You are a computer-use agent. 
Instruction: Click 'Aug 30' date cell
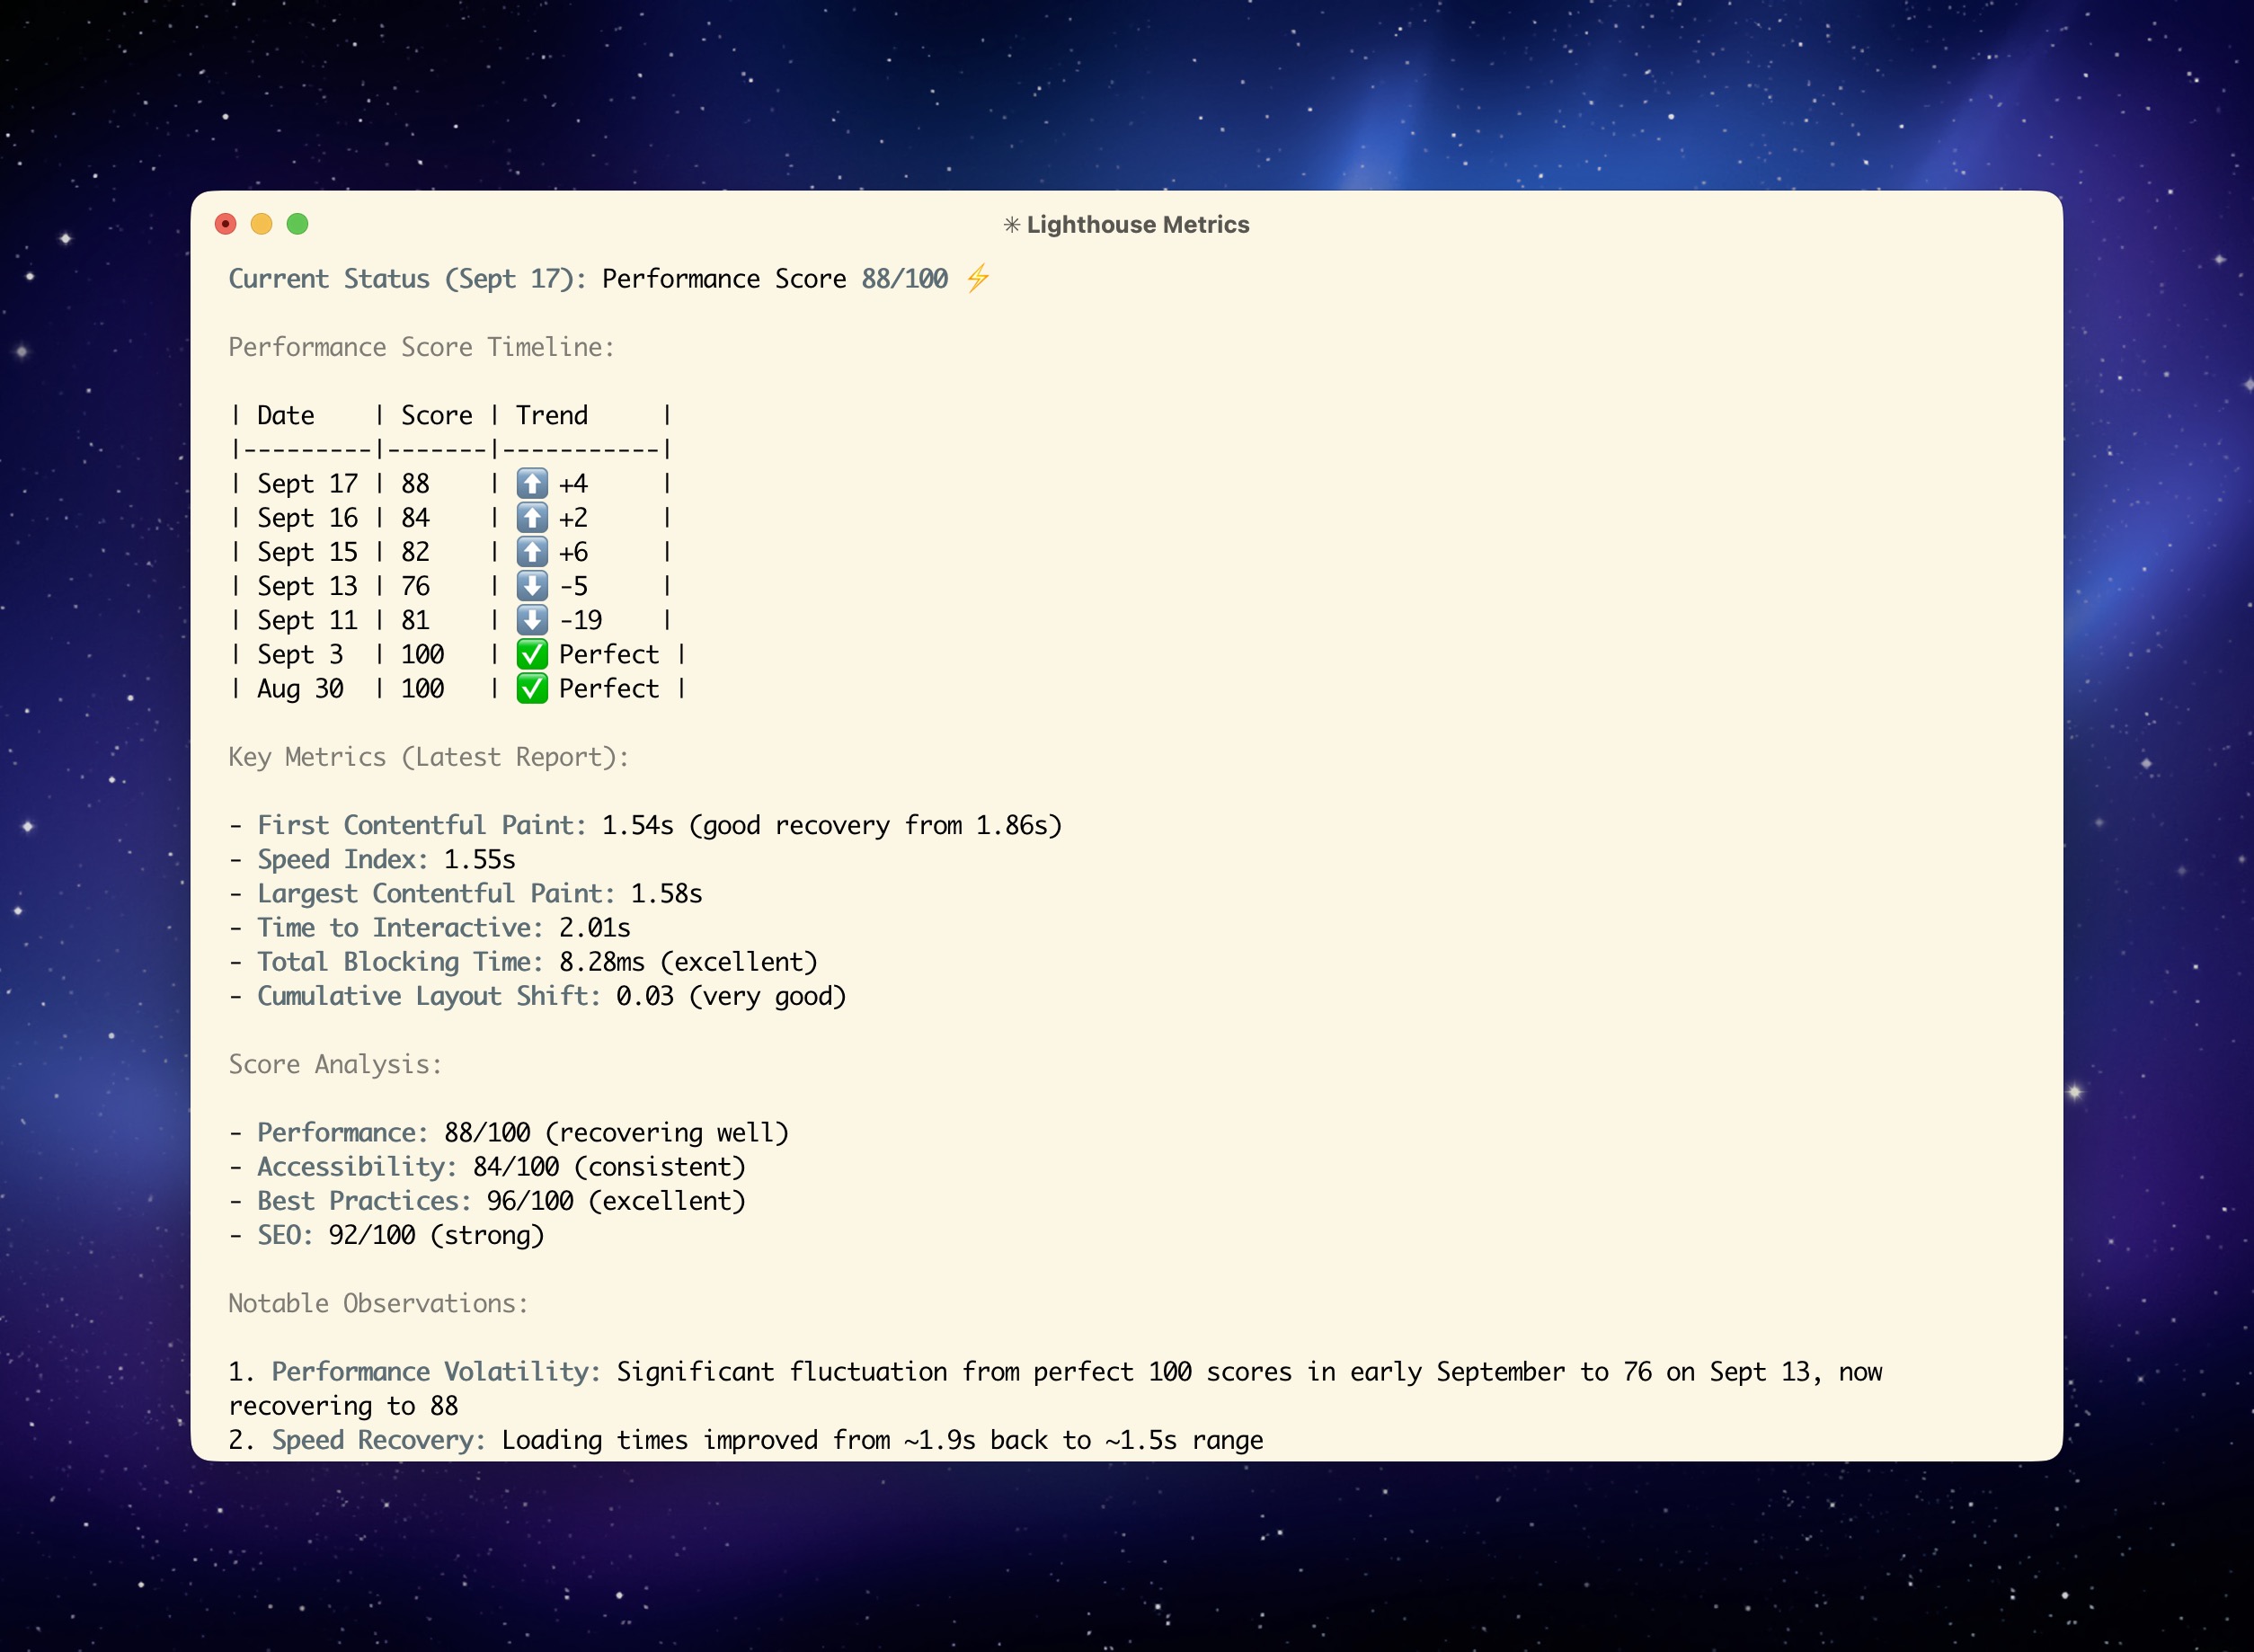pyautogui.click(x=300, y=689)
